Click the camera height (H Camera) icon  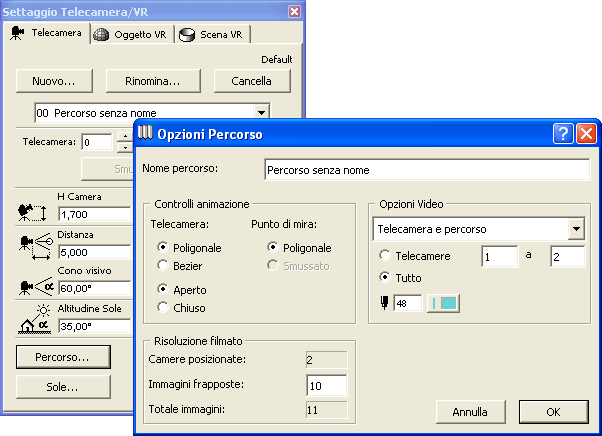33,212
